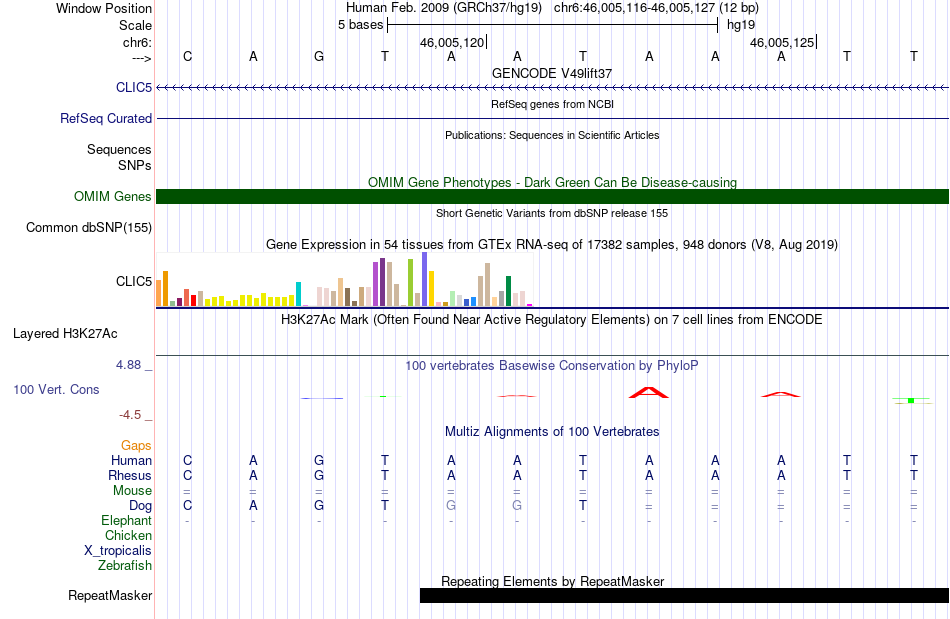The height and width of the screenshot is (619, 950).
Task: Click the black RepeatMasker element bar
Action: 684,595
